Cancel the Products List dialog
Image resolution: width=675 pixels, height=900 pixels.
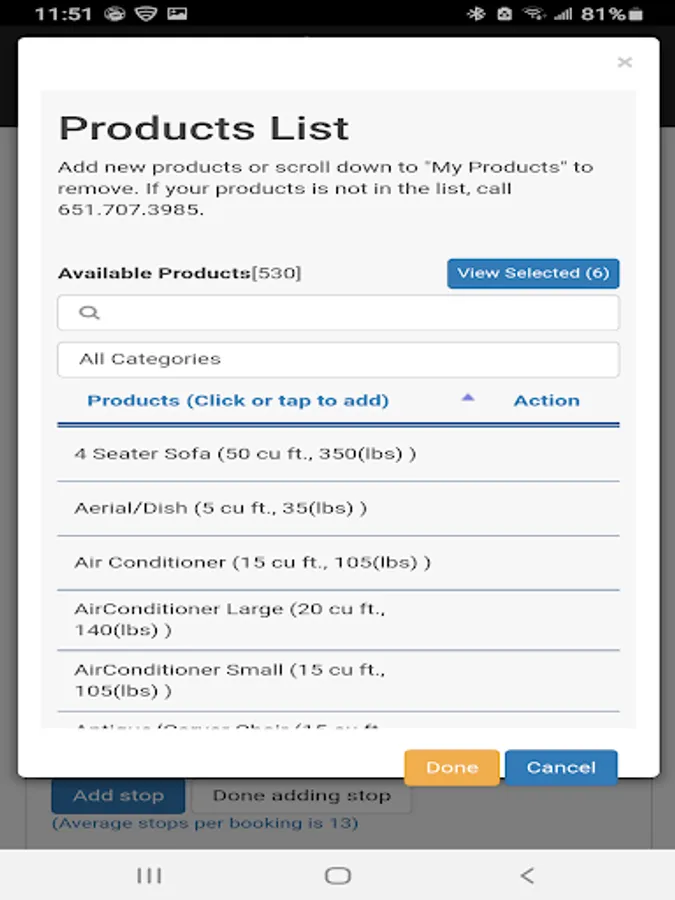click(x=561, y=768)
